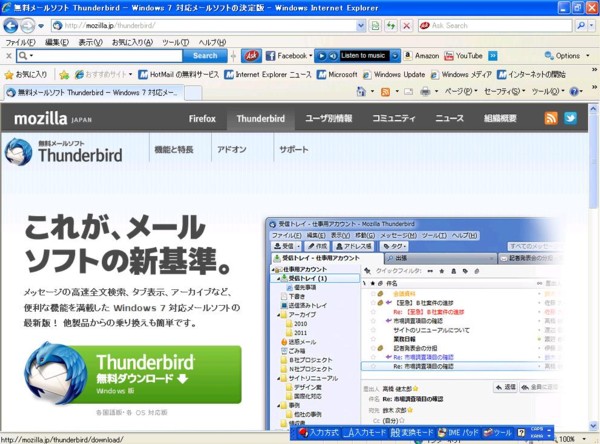Click the Amazon toolbar shortcut
The height and width of the screenshot is (444, 600).
tap(422, 56)
